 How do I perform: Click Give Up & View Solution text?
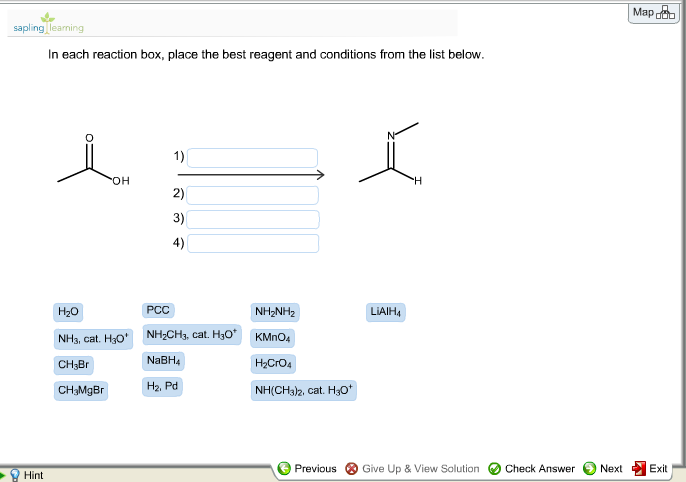[x=420, y=469]
